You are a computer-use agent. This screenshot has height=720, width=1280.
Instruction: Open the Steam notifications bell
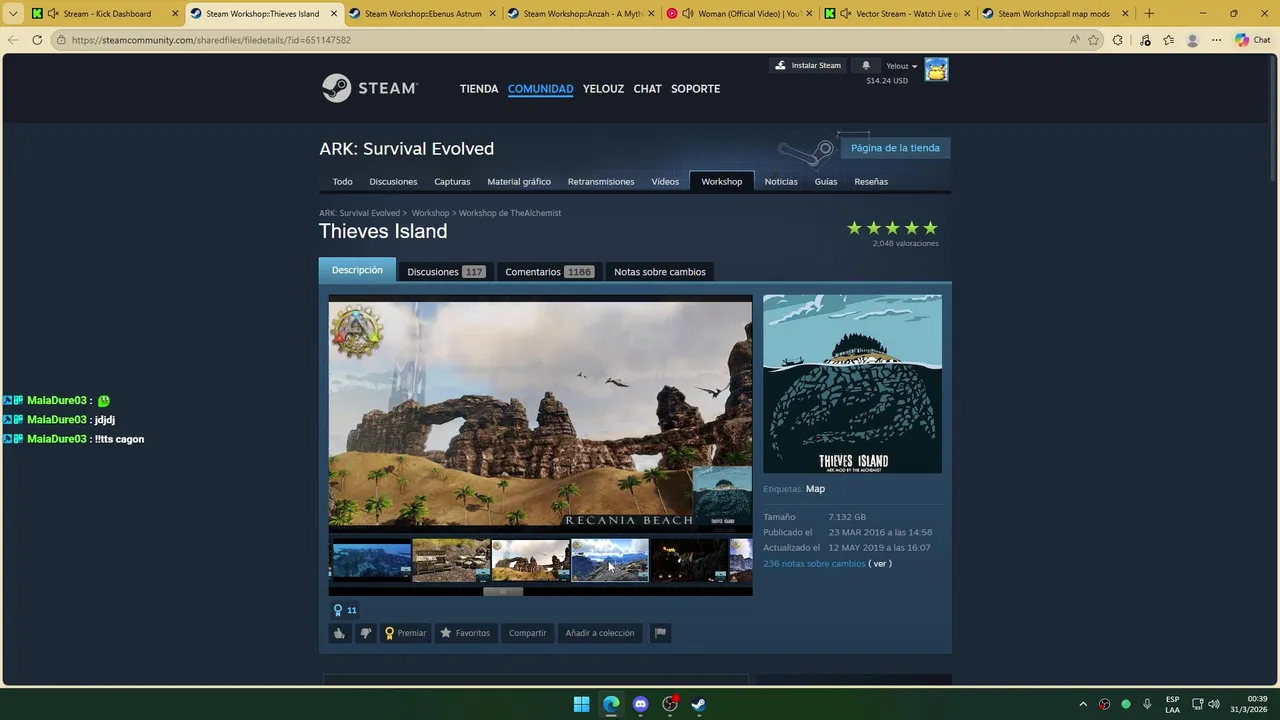866,65
